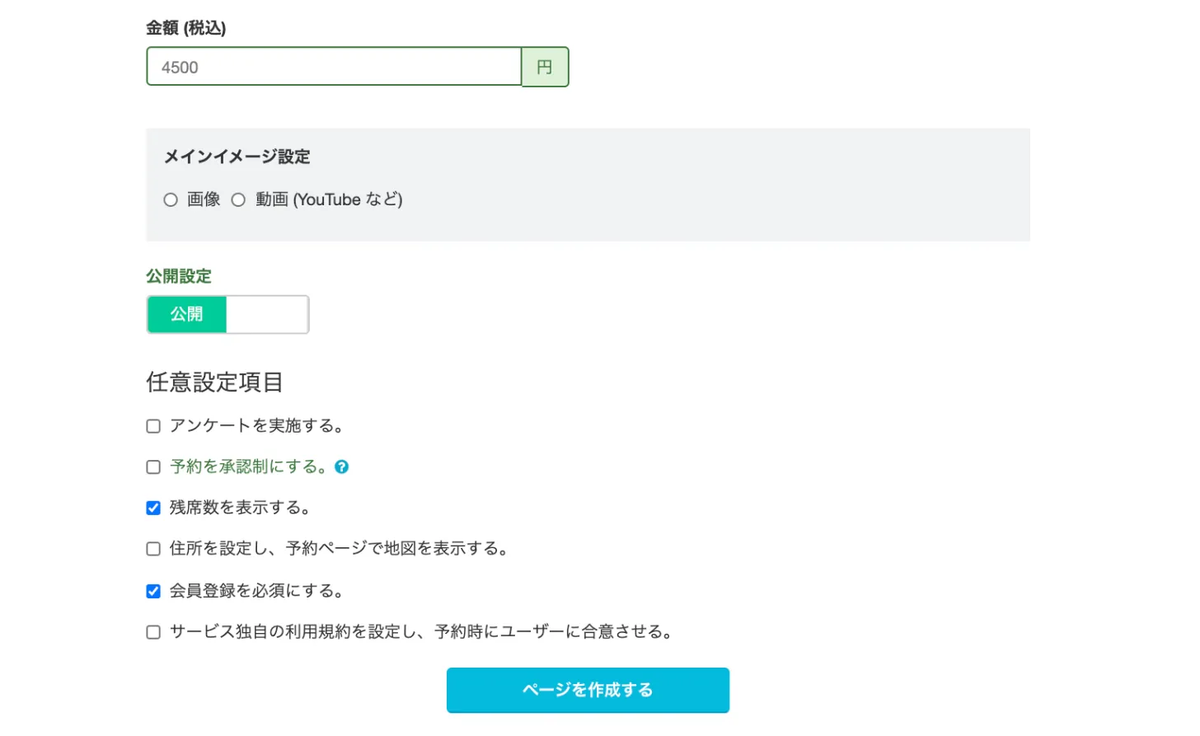Click the 公開設定 label

[179, 276]
